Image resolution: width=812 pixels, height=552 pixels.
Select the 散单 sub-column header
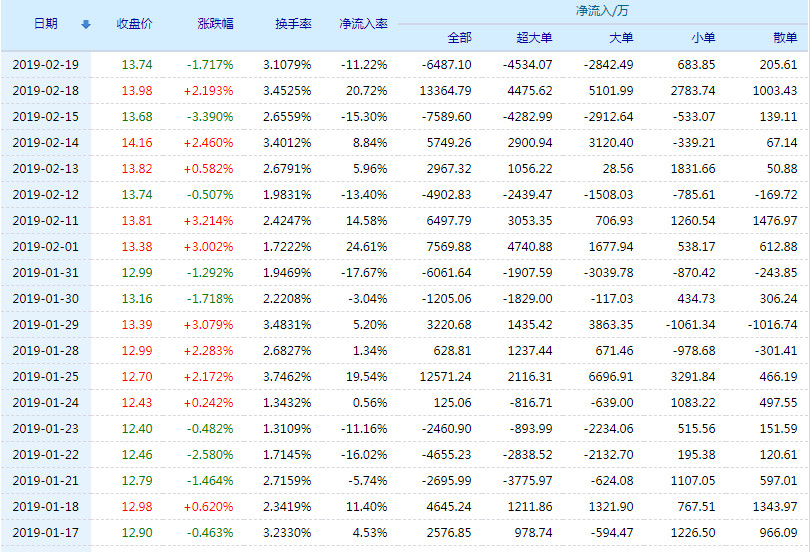click(784, 38)
